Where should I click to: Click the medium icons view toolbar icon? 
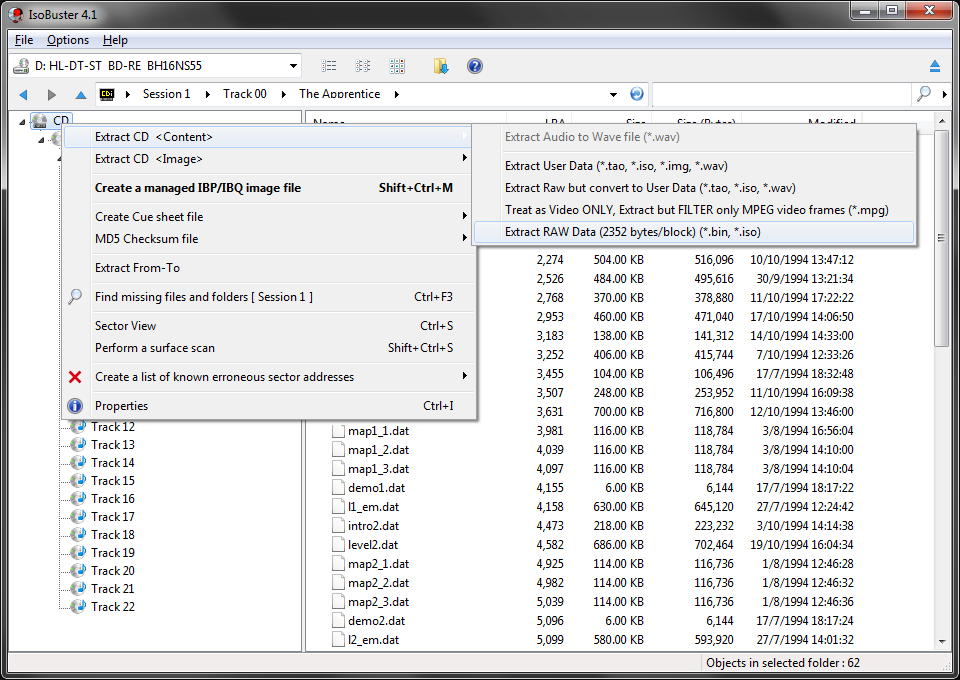coord(363,65)
